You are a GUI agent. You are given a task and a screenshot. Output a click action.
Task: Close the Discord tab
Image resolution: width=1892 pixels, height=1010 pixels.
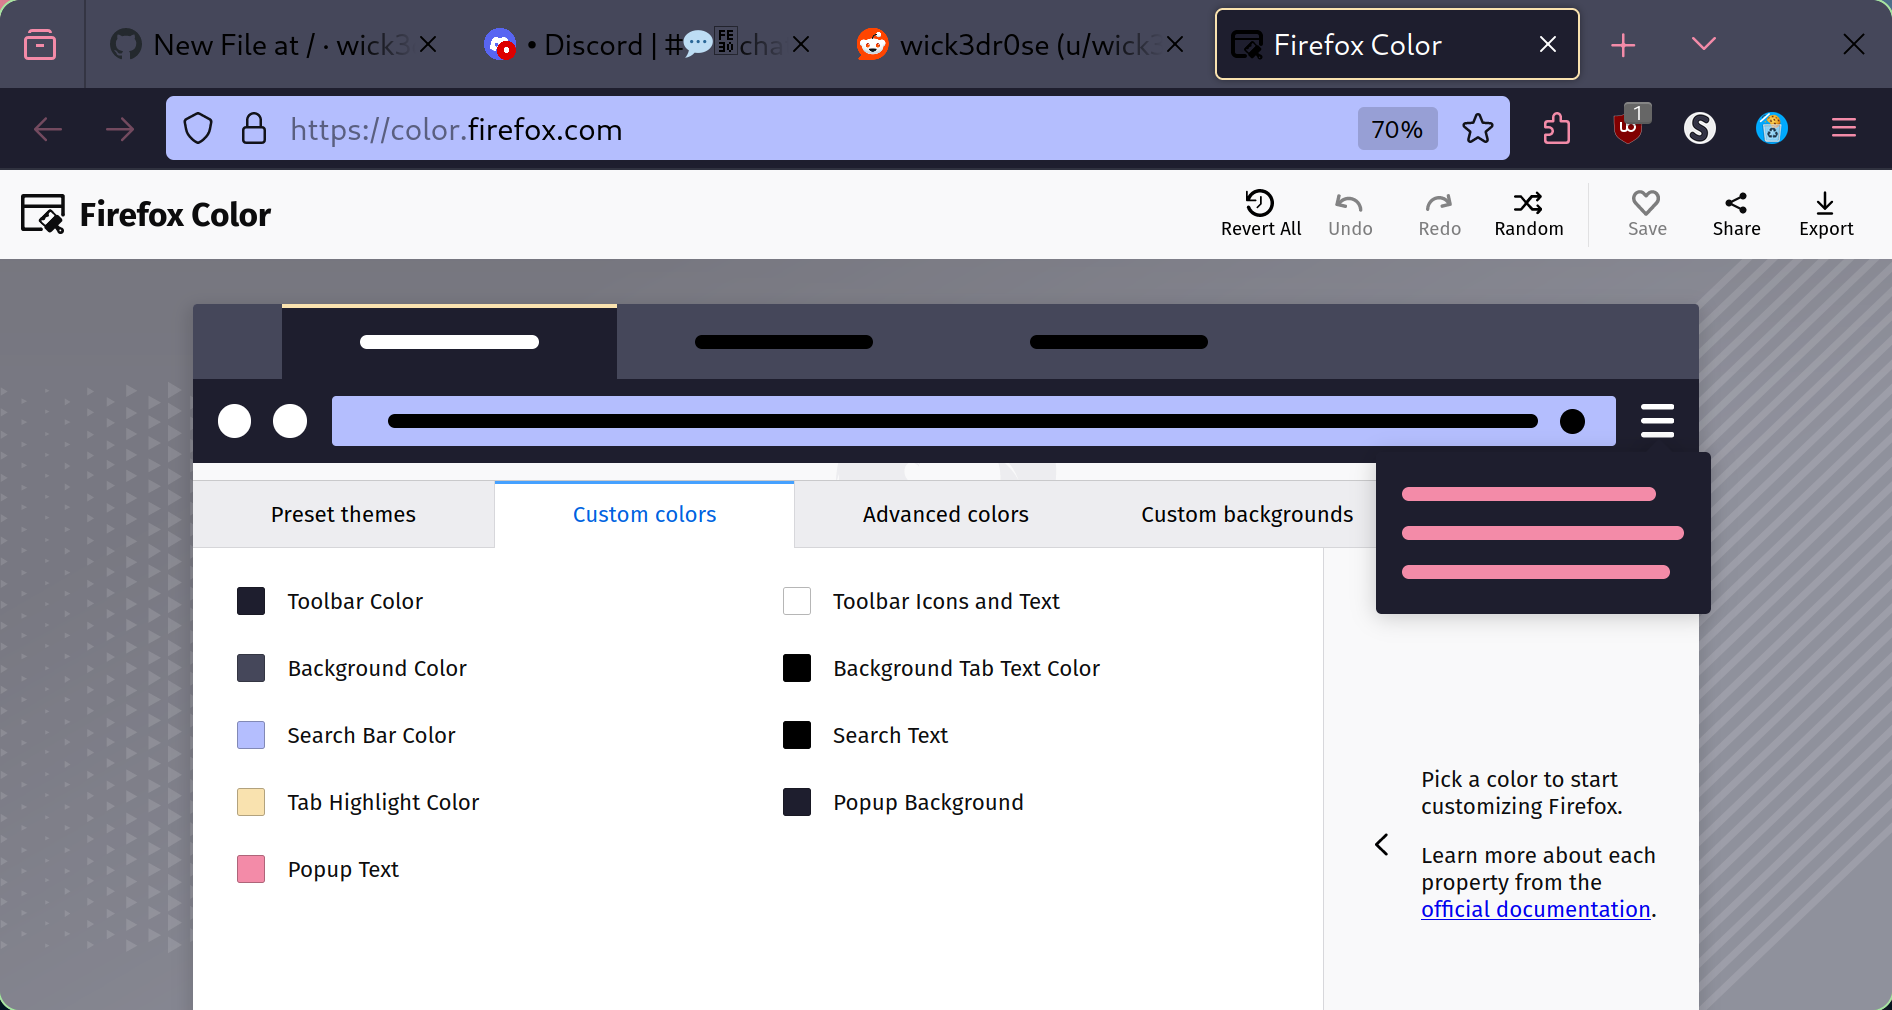click(x=801, y=44)
